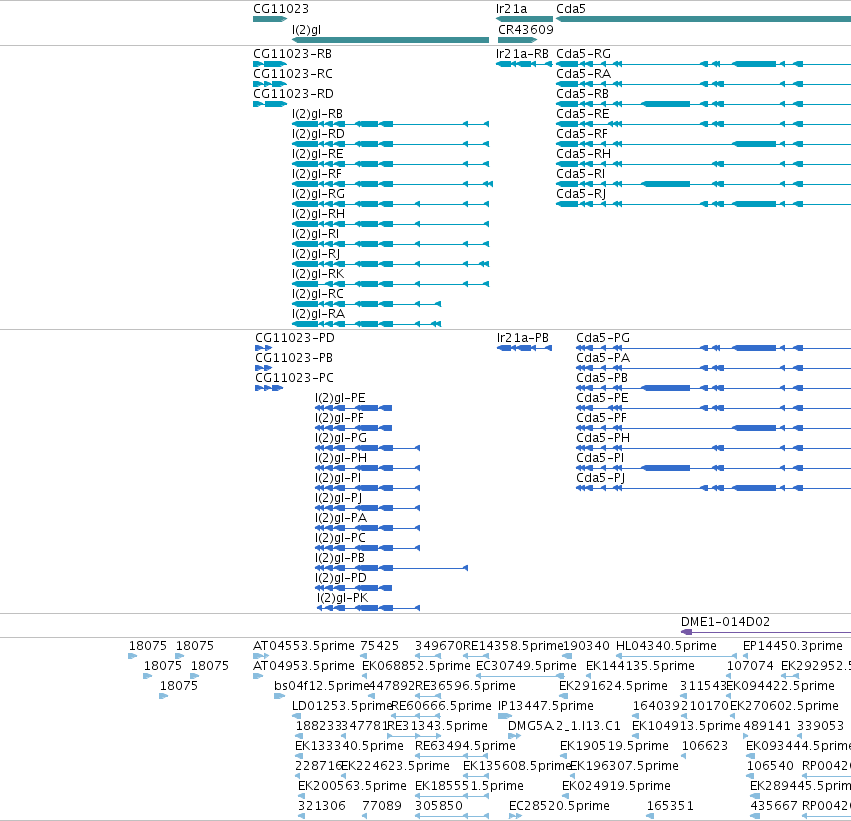Click the purple DME1-014D02 feature
Image resolution: width=851 pixels, height=821 pixels.
pos(766,632)
